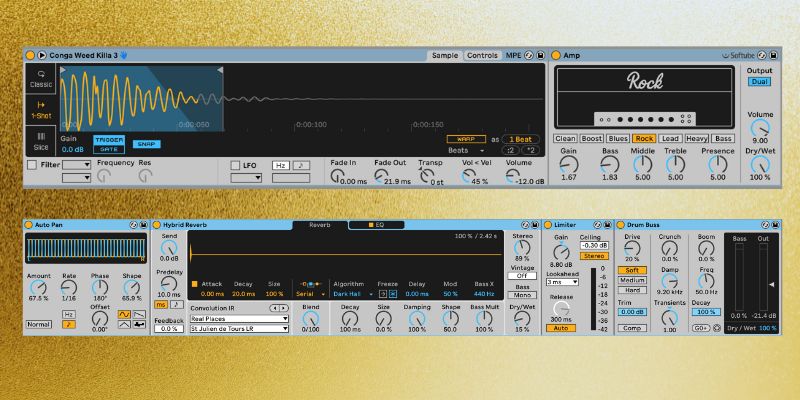The image size is (800, 400).
Task: Save the Hybrid Reverb preset
Action: (x=535, y=224)
